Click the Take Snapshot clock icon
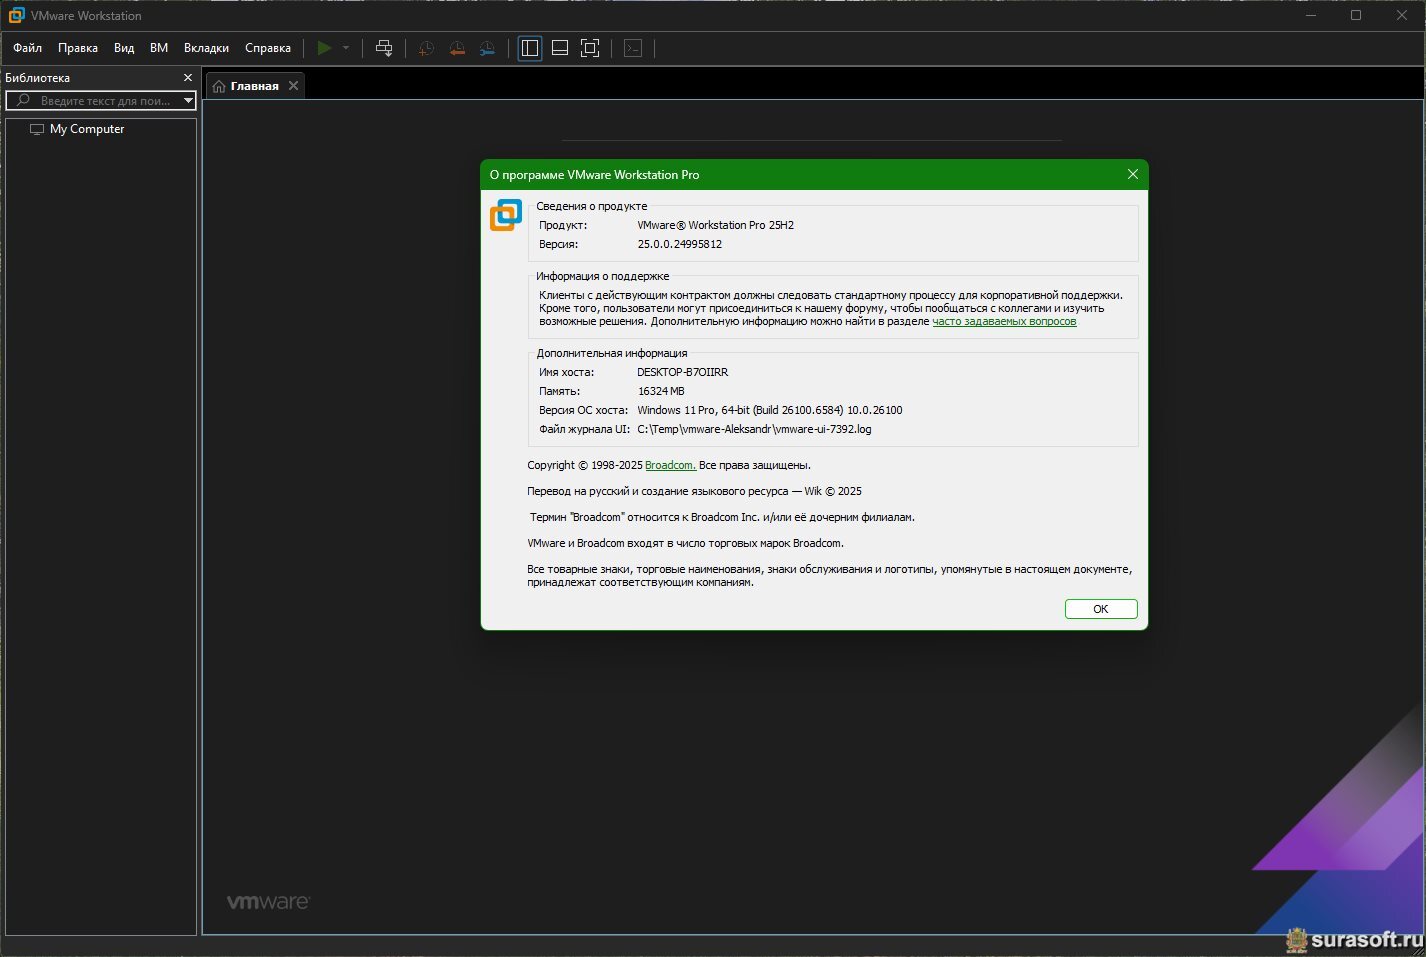Image resolution: width=1426 pixels, height=957 pixels. (x=426, y=48)
